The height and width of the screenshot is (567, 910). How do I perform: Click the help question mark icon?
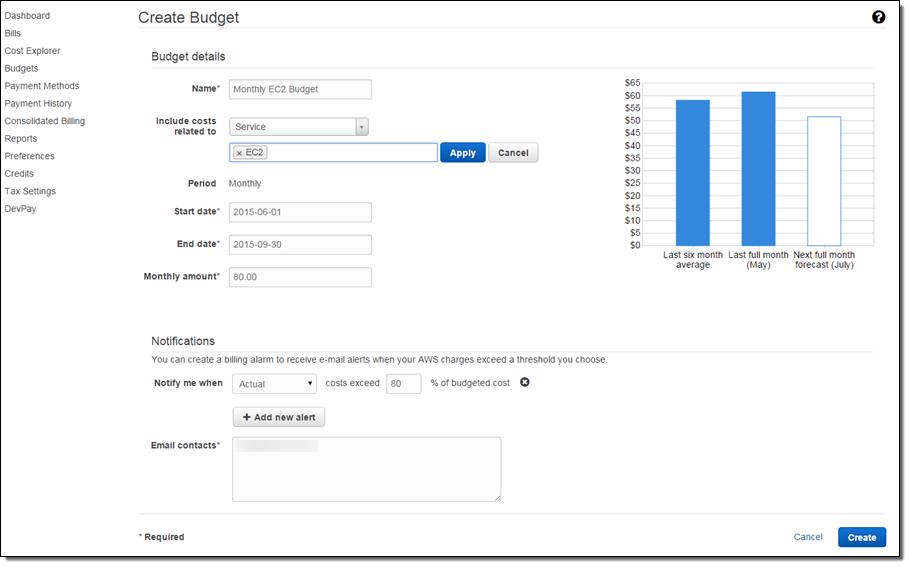click(878, 17)
